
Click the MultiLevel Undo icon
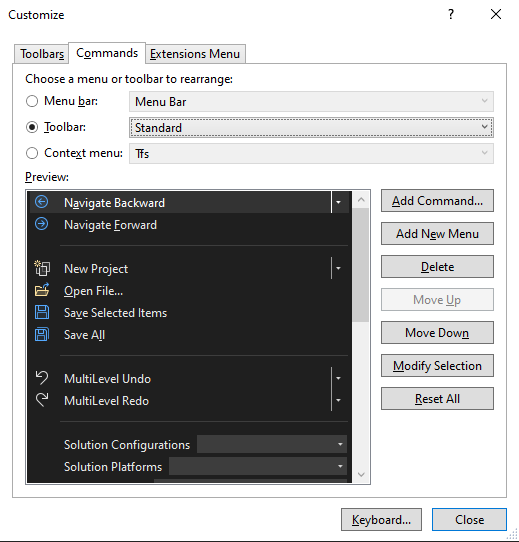click(x=42, y=377)
